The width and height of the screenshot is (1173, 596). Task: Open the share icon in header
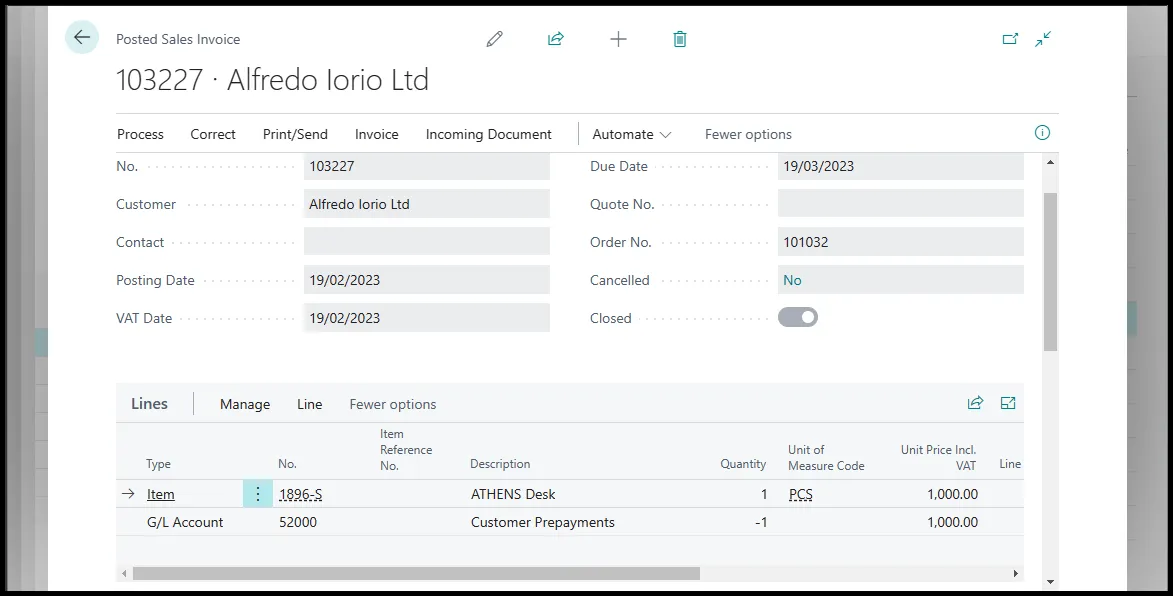556,39
